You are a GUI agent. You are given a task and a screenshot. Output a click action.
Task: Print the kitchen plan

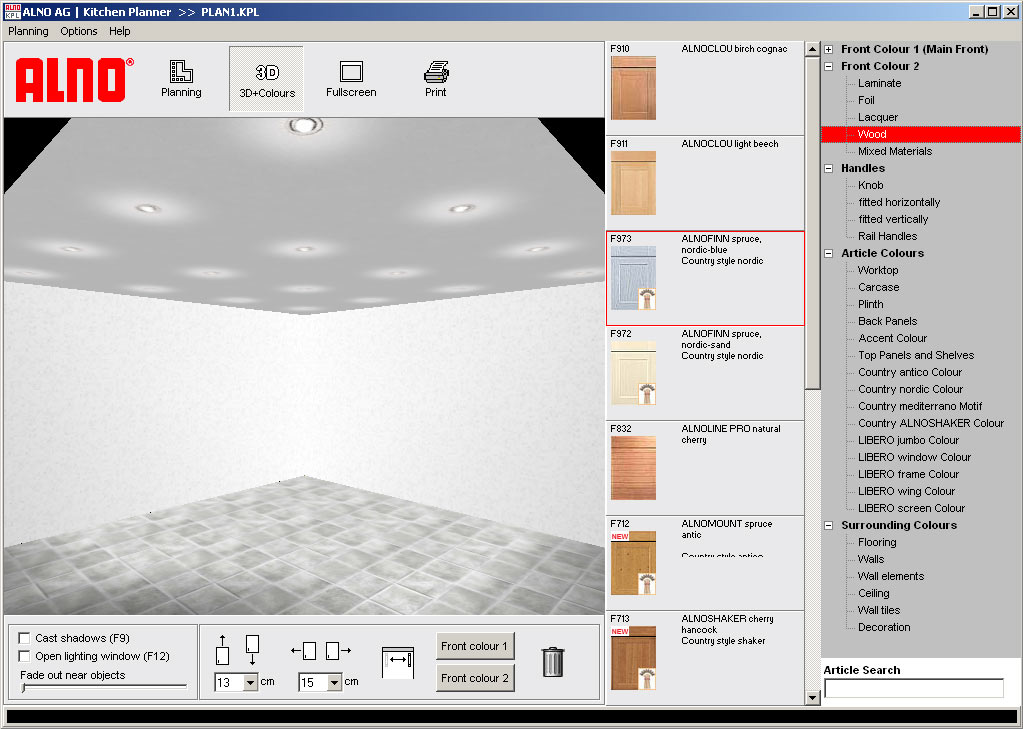436,78
